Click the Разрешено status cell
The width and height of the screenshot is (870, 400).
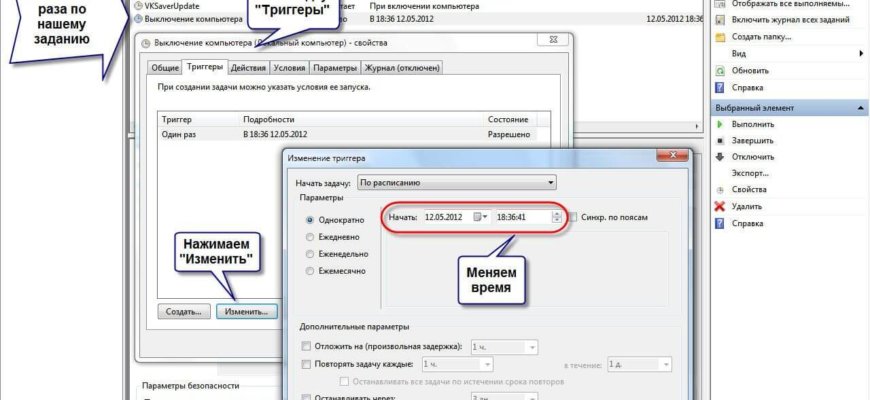click(509, 134)
